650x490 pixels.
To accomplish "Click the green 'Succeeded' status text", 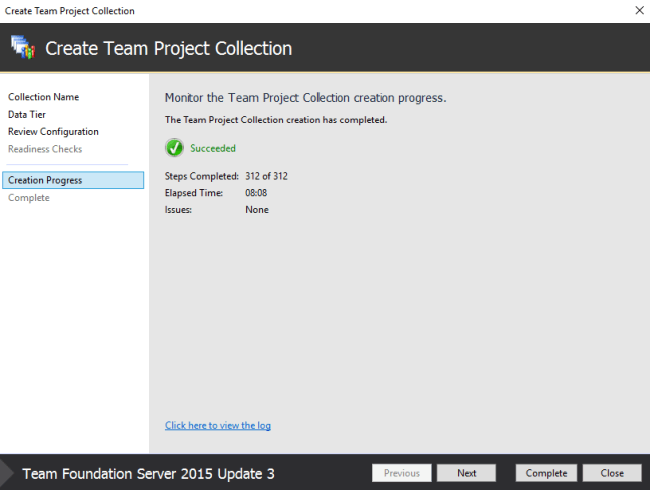I will tap(213, 148).
